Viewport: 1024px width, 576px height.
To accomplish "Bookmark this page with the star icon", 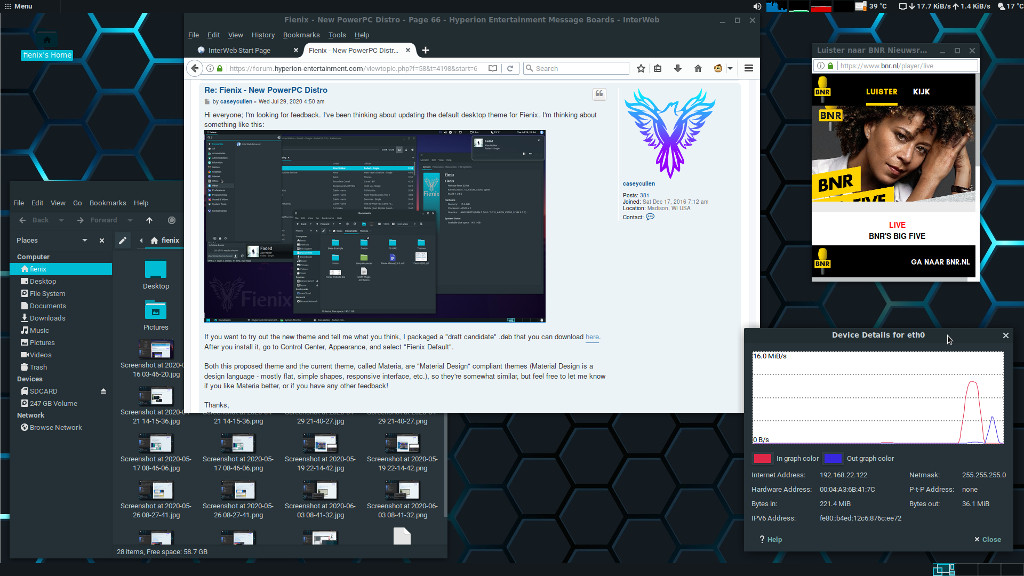I will [641, 68].
